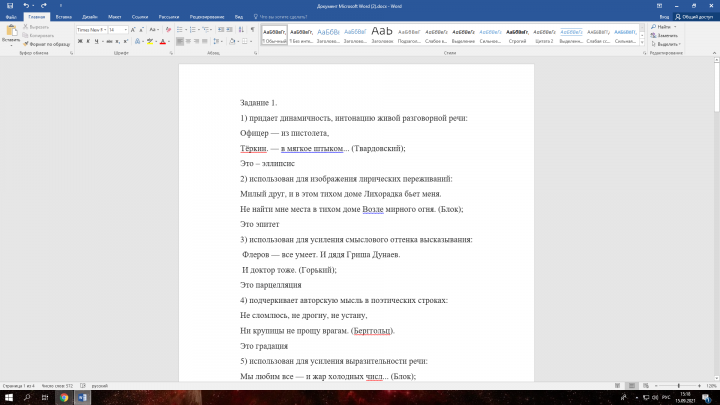Switch to the Design (Дизайн) tab
This screenshot has width=720, height=405.
point(90,17)
